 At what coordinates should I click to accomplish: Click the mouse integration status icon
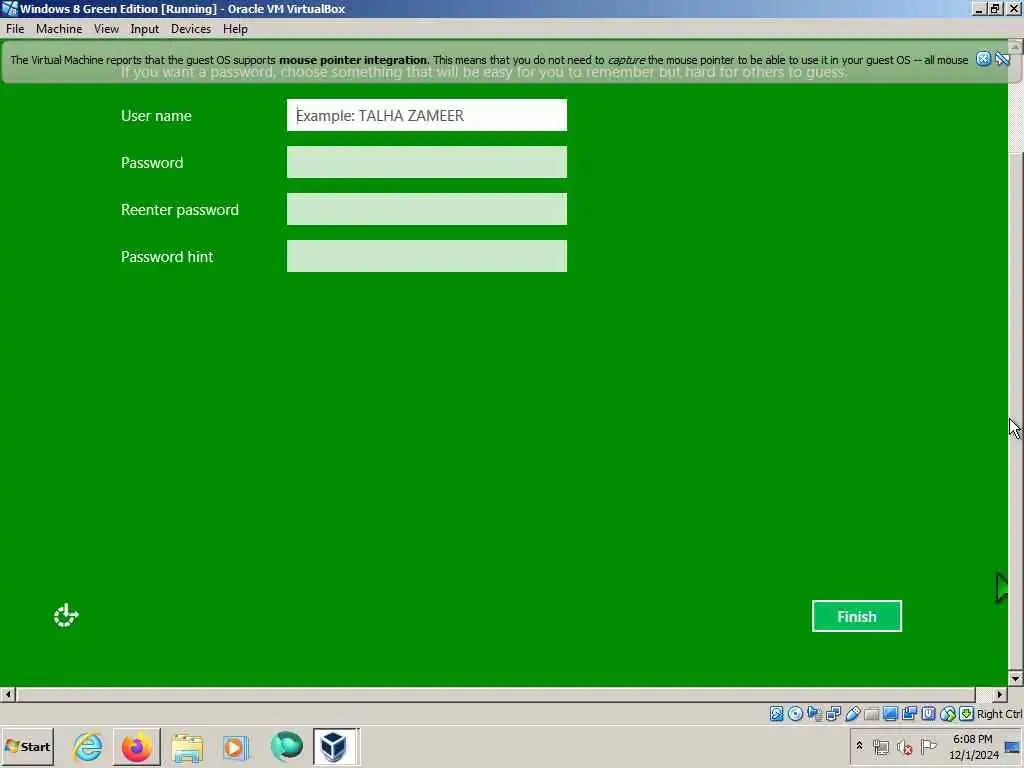[x=948, y=714]
